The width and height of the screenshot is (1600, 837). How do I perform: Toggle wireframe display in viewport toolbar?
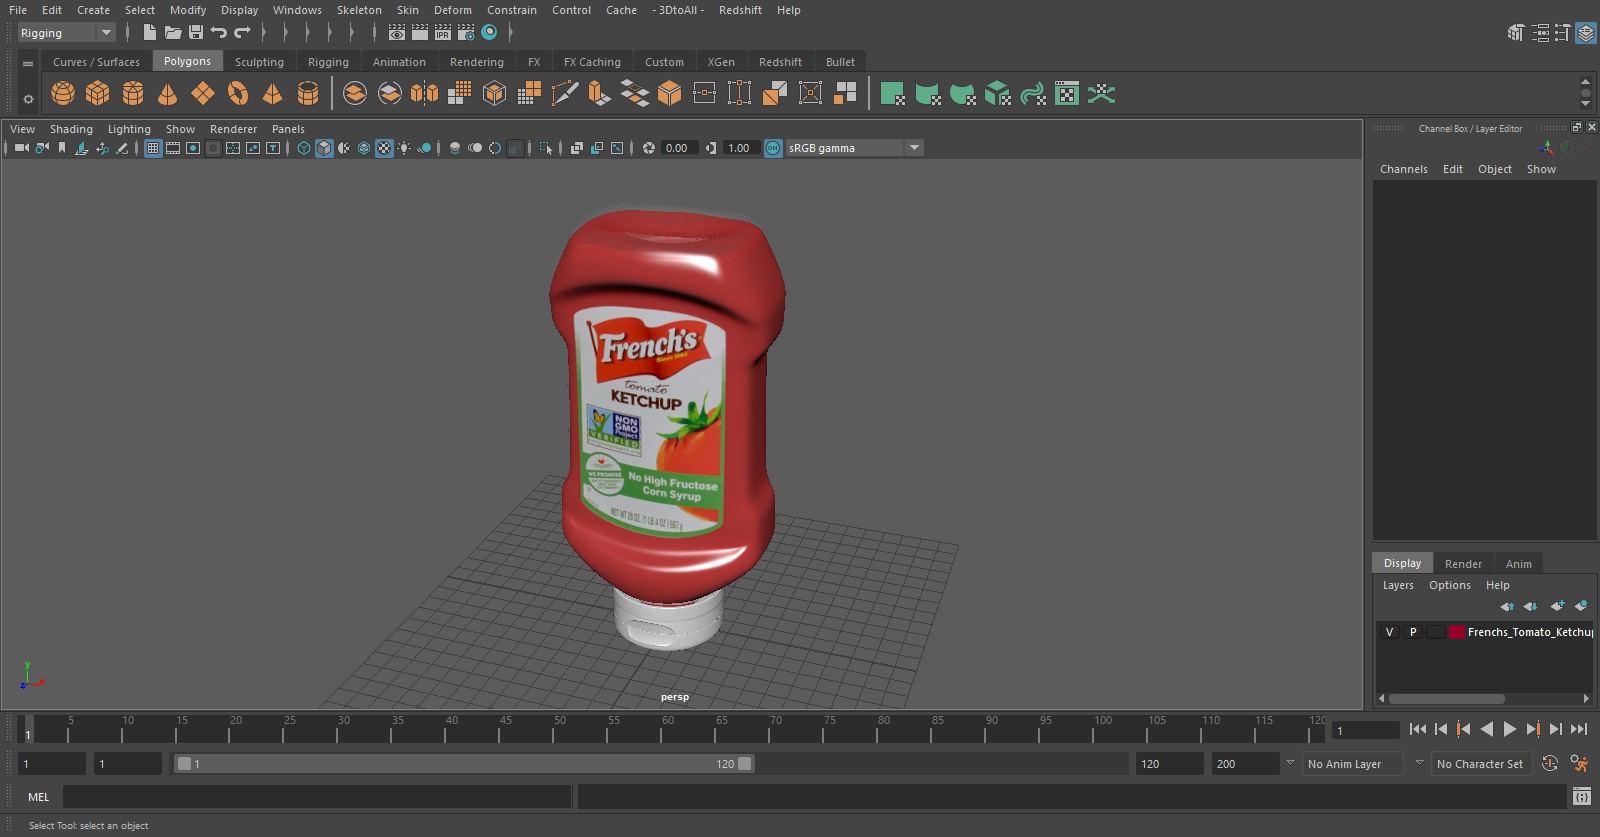pos(304,148)
